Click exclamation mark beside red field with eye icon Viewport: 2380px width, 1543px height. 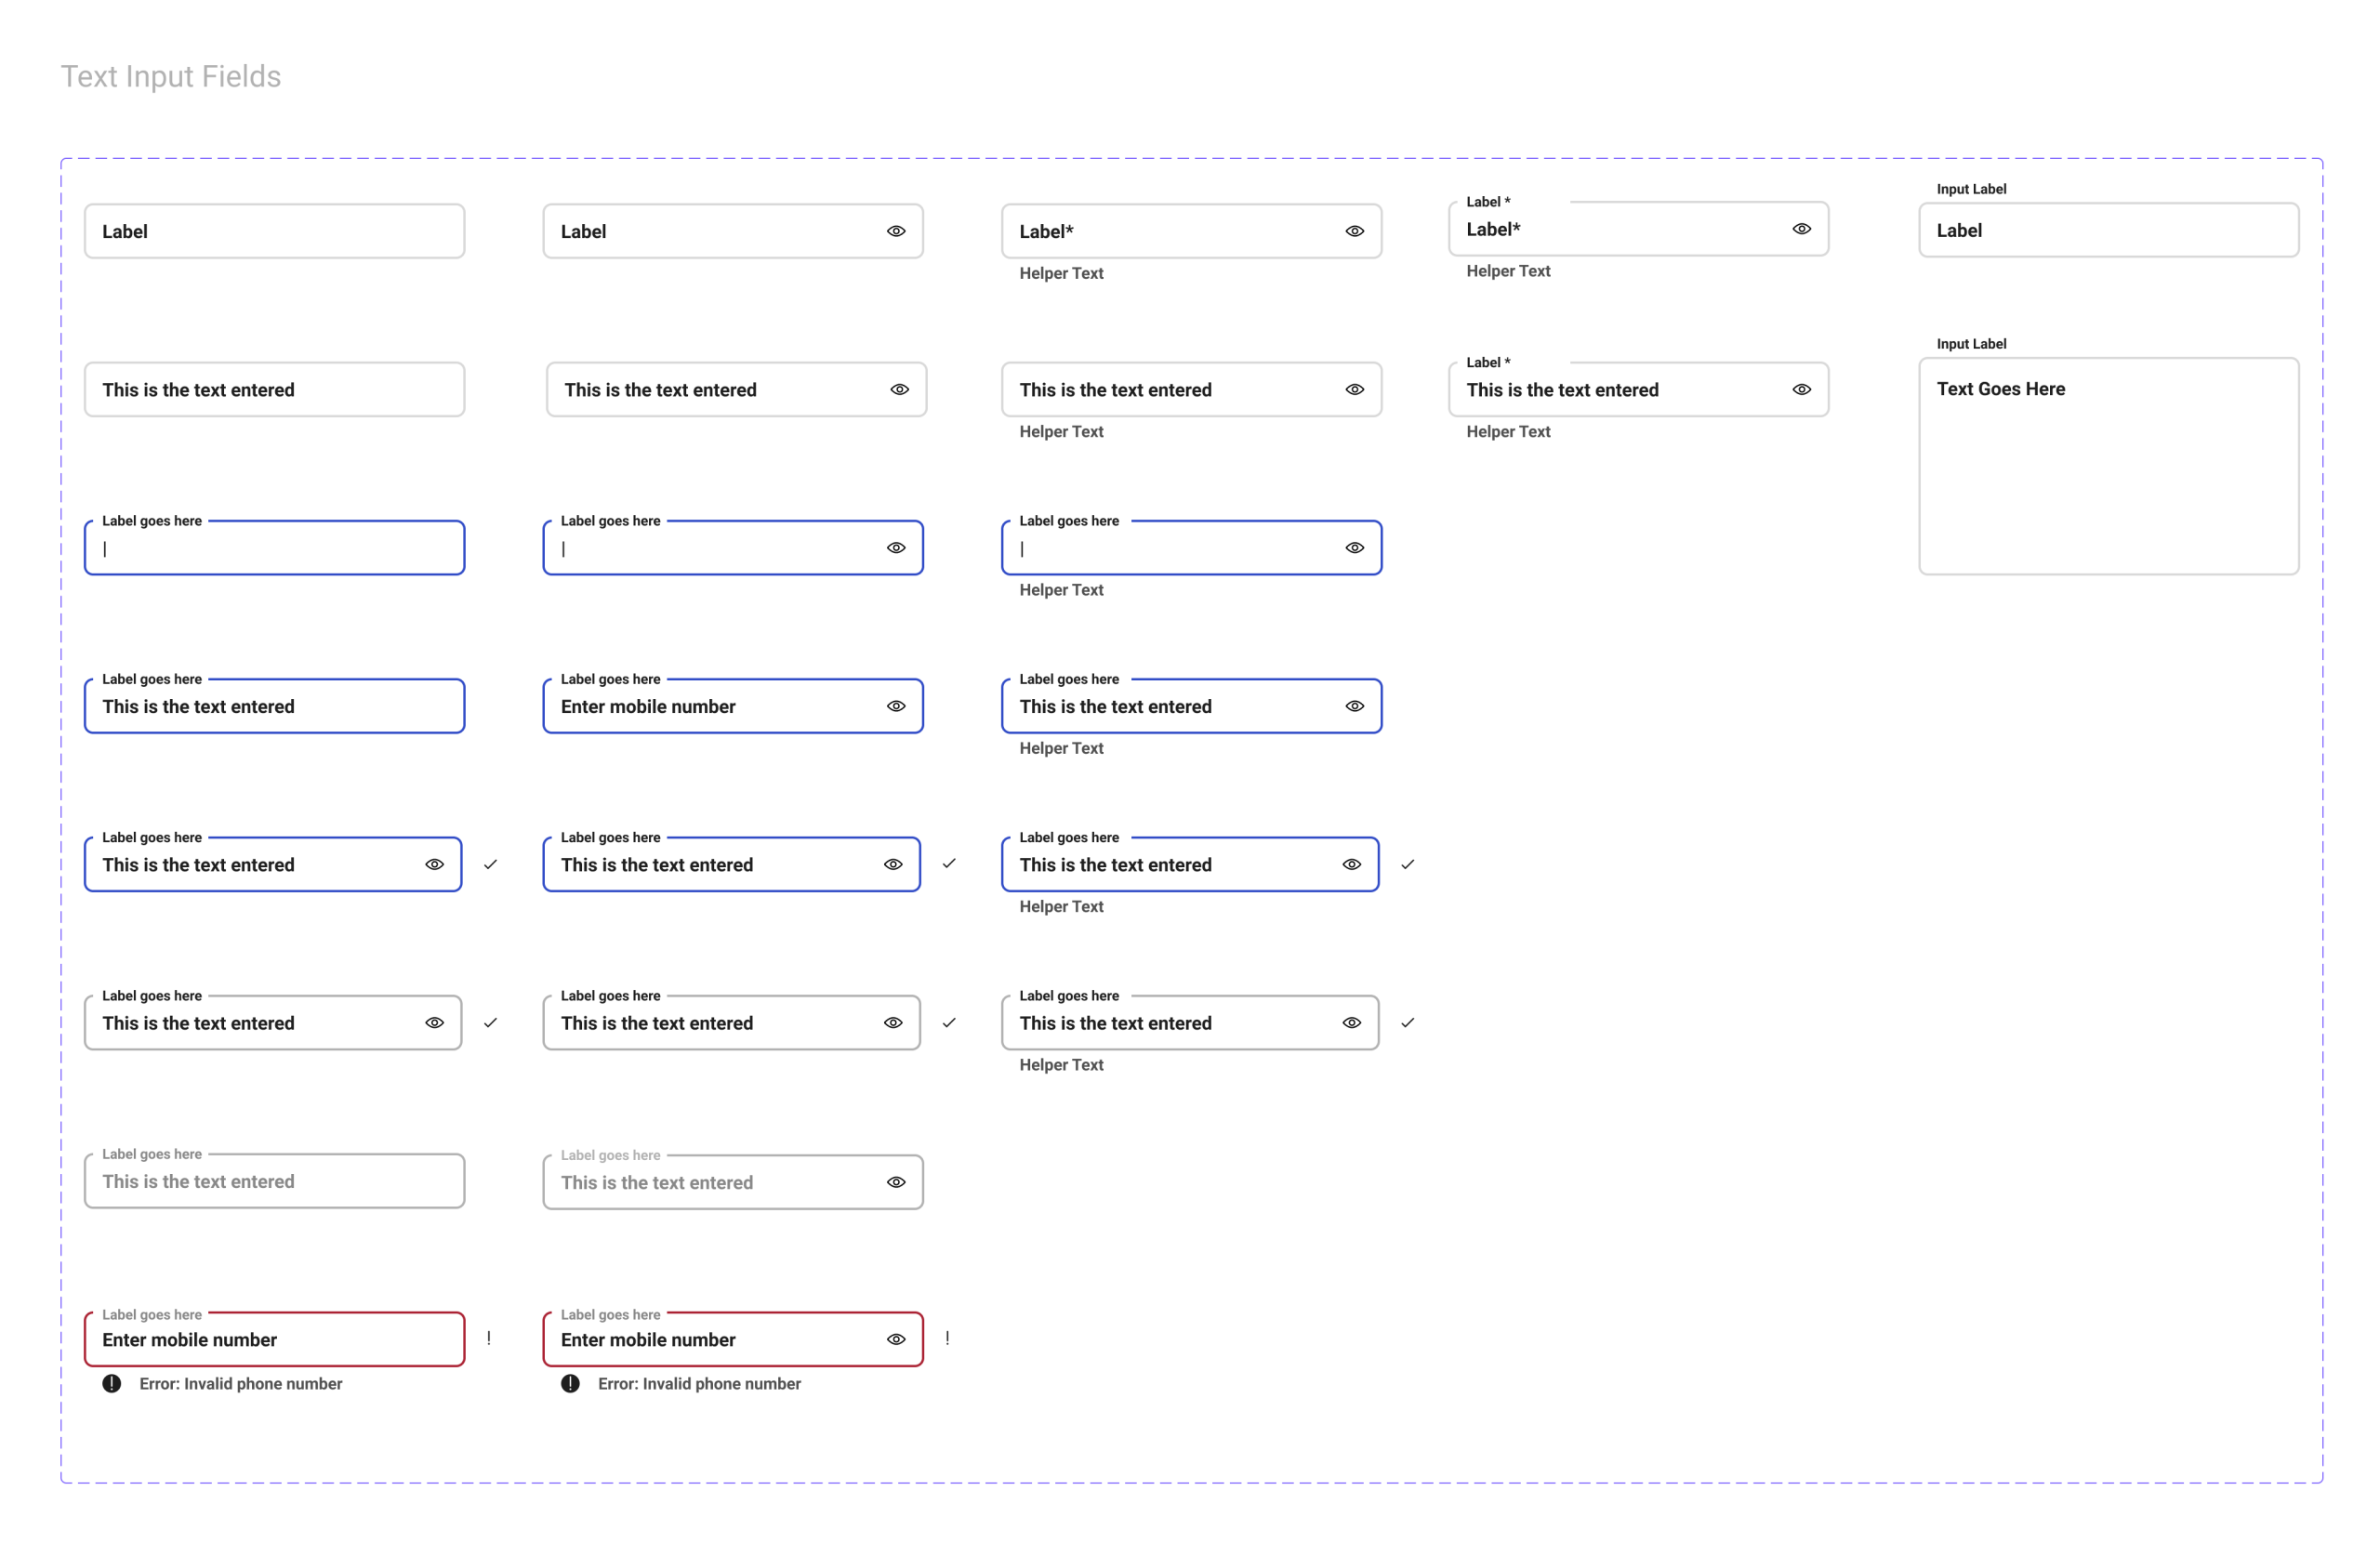coord(947,1338)
